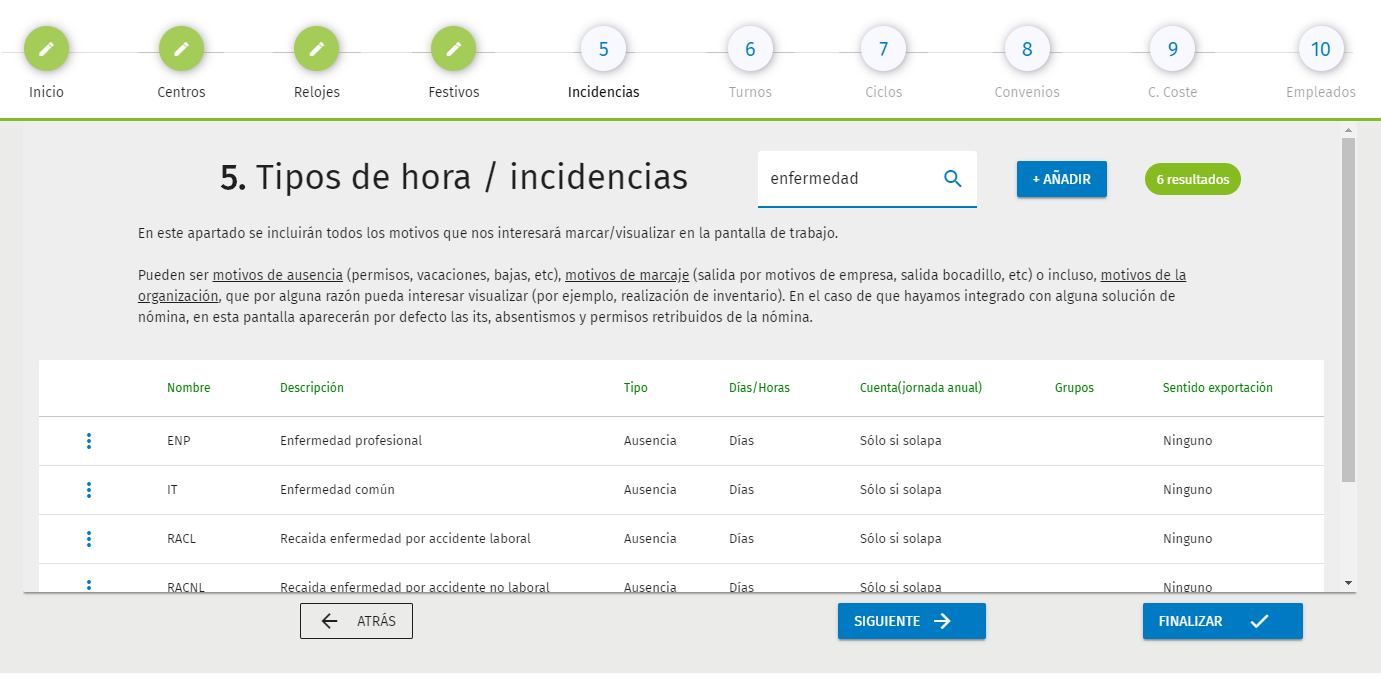Click the Ciclos step label
Screen dimensions: 1381x694
pos(883,92)
